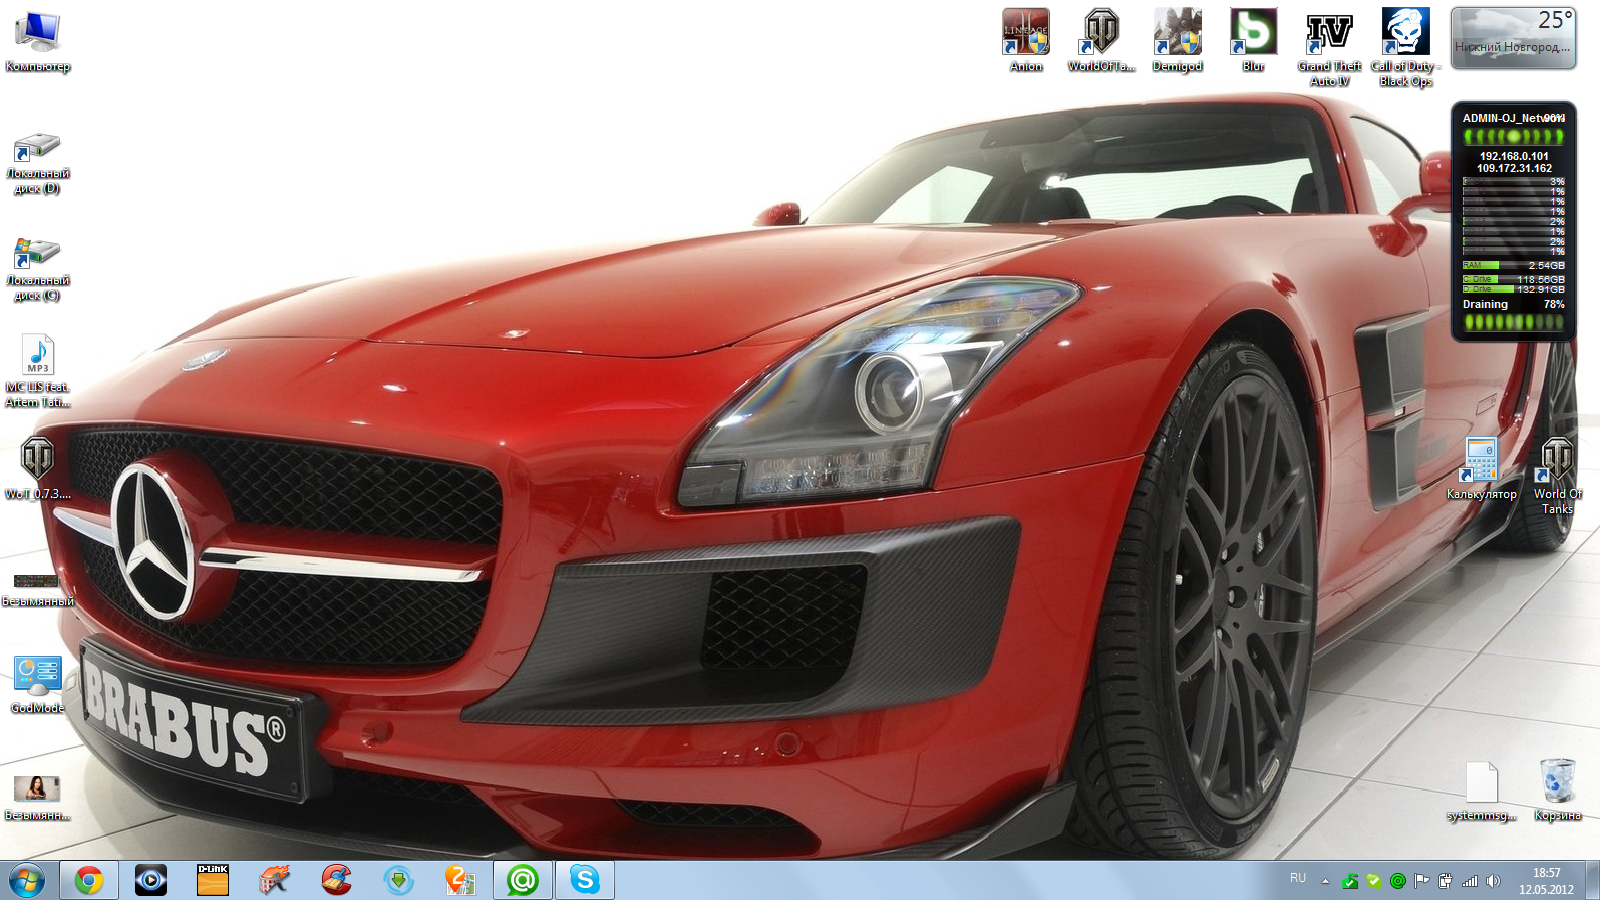Viewport: 1600px width, 900px height.
Task: Select the Безымянн... photo file at bottom left
Action: coord(38,797)
